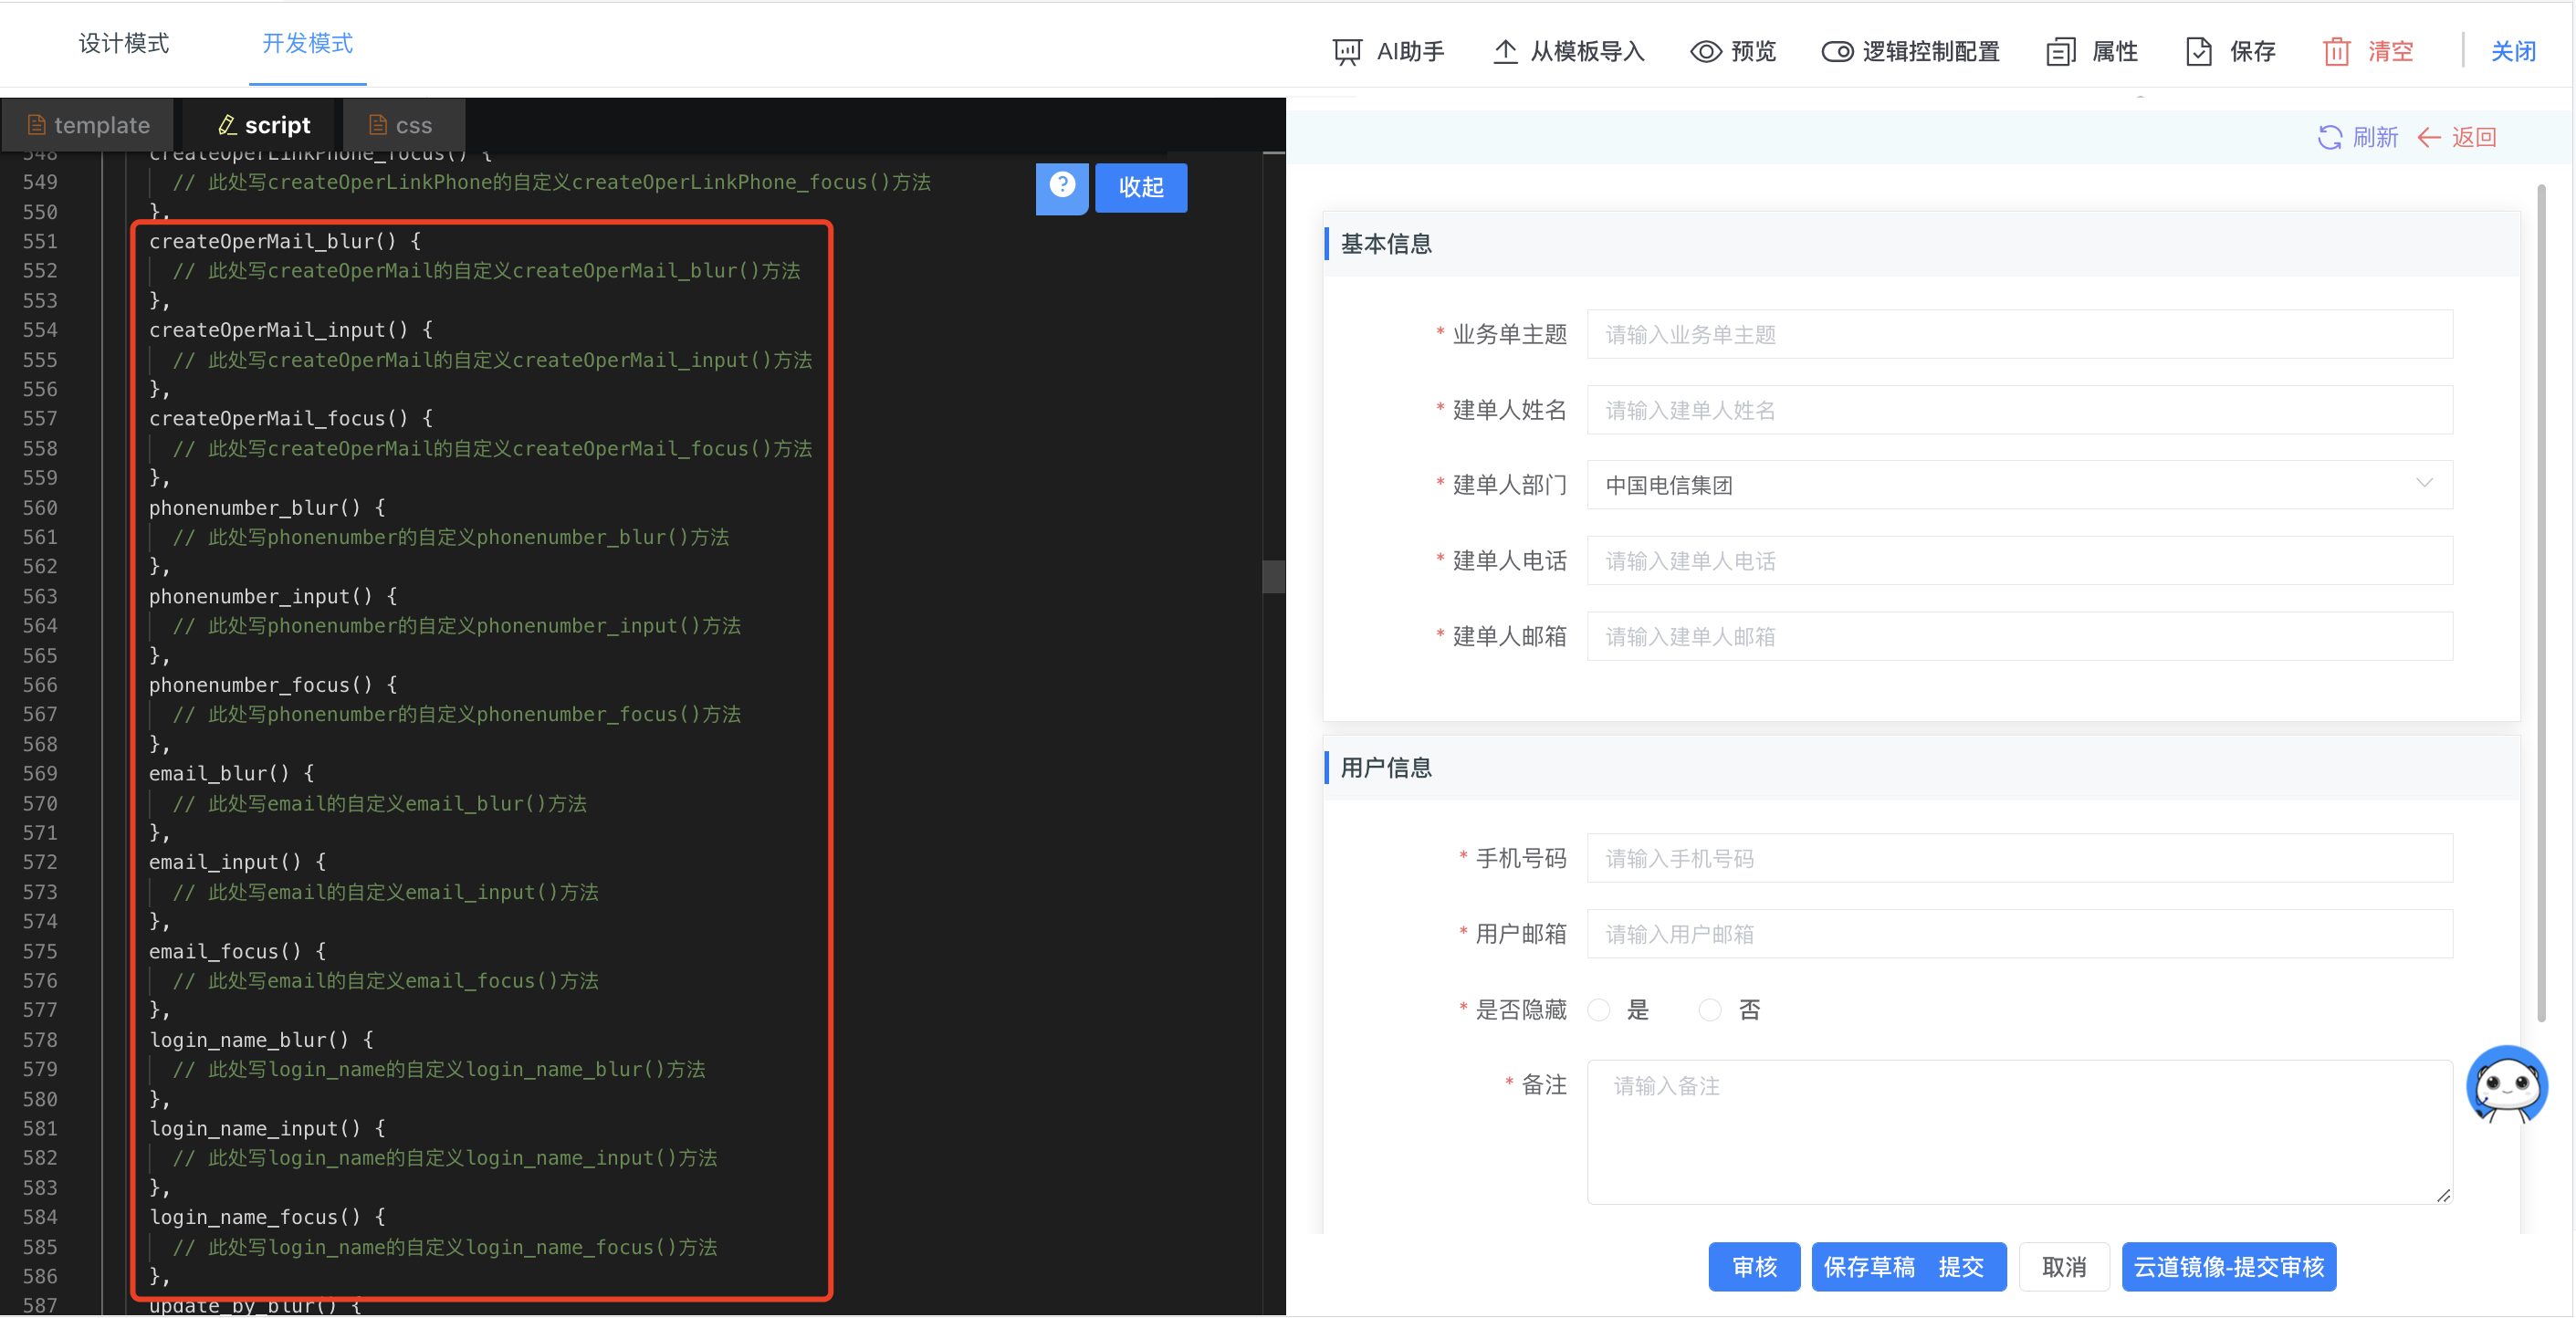The height and width of the screenshot is (1318, 2576).
Task: Click the 保存 save icon
Action: [x=2199, y=51]
